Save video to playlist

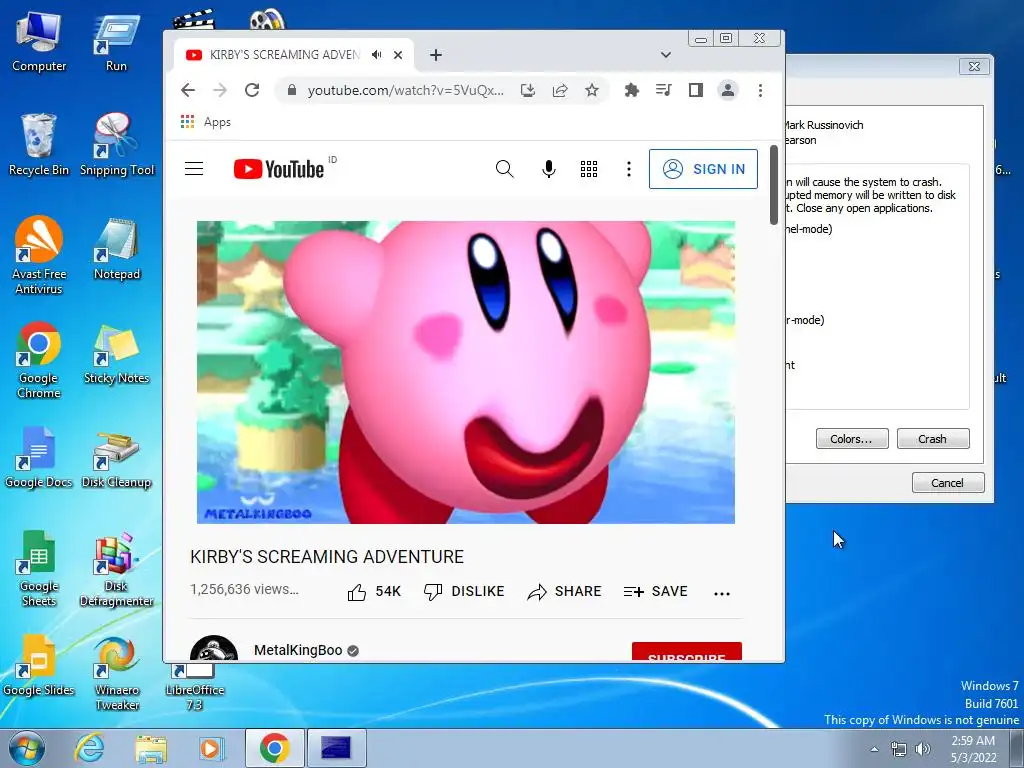coord(656,592)
